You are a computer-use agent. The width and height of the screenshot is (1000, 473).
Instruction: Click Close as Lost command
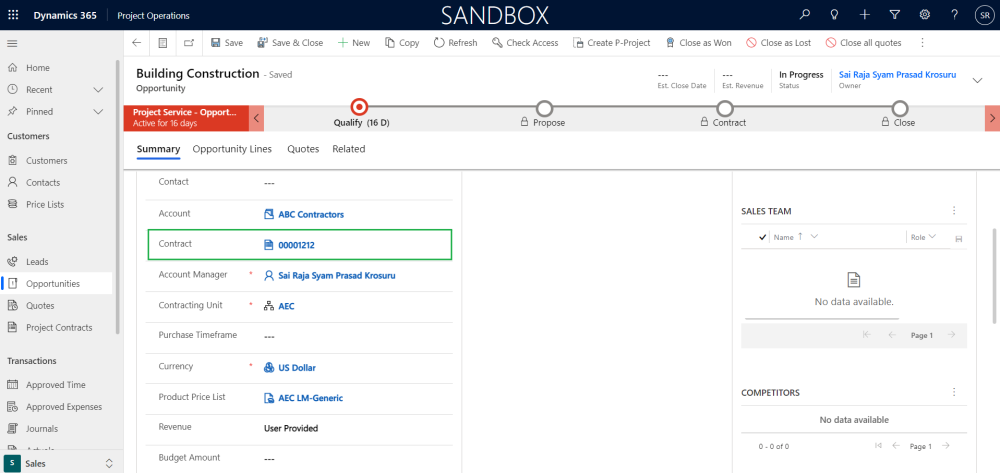779,43
